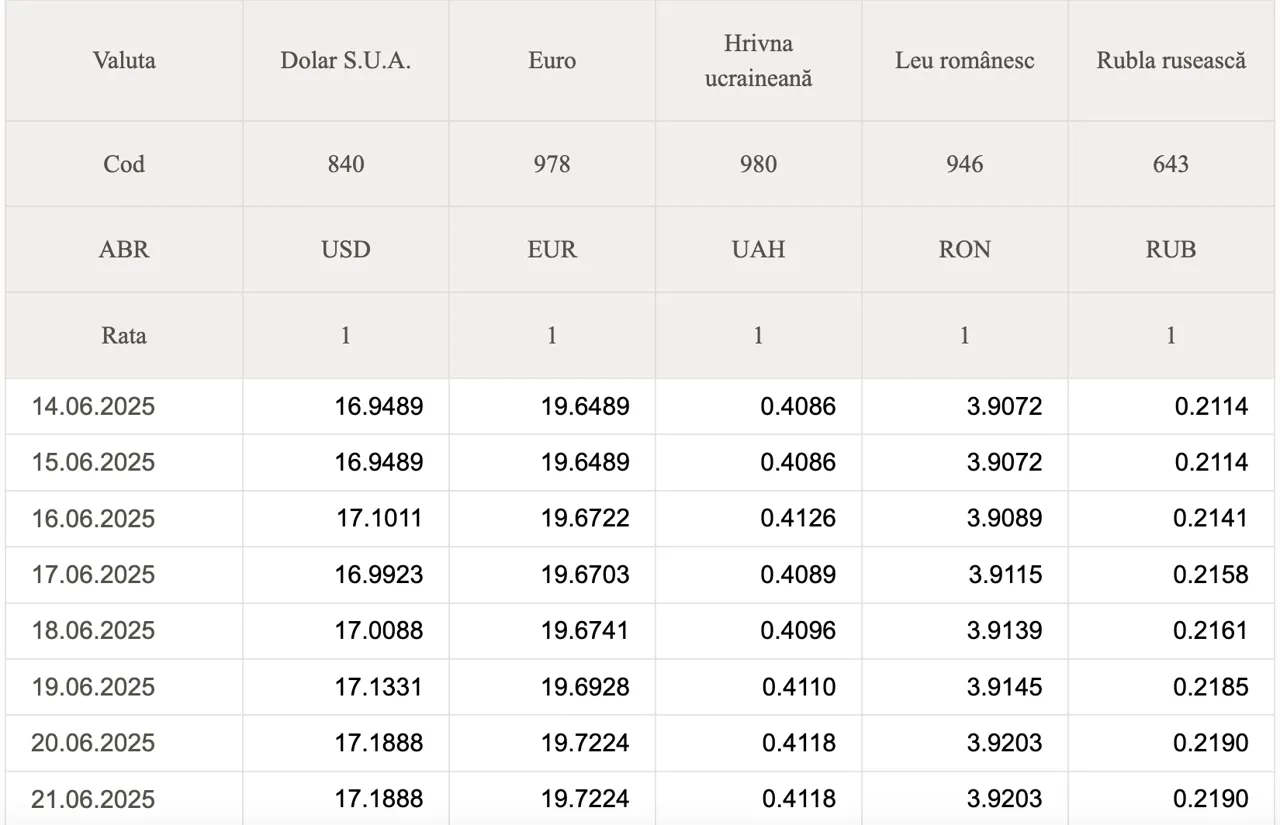Click the USD abbreviation cell

point(346,249)
